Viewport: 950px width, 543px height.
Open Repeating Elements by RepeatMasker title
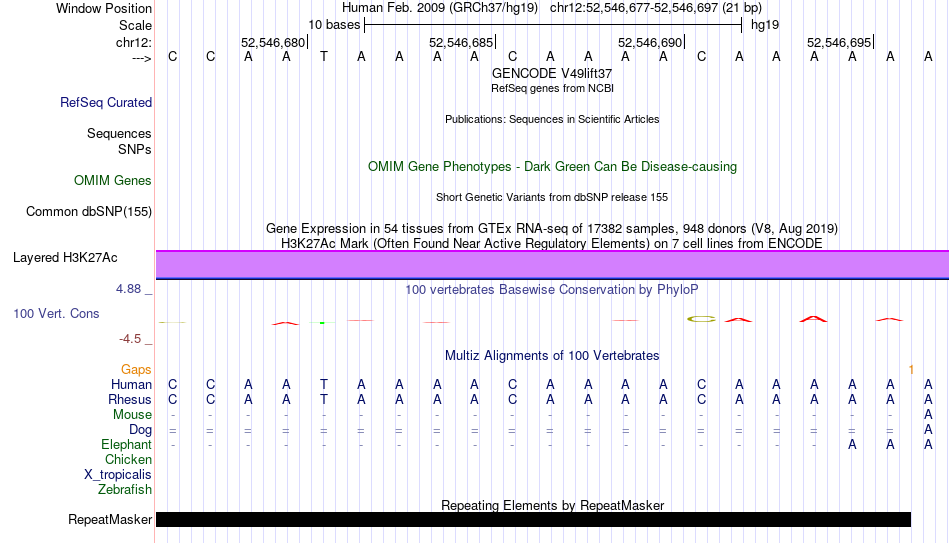(x=552, y=505)
